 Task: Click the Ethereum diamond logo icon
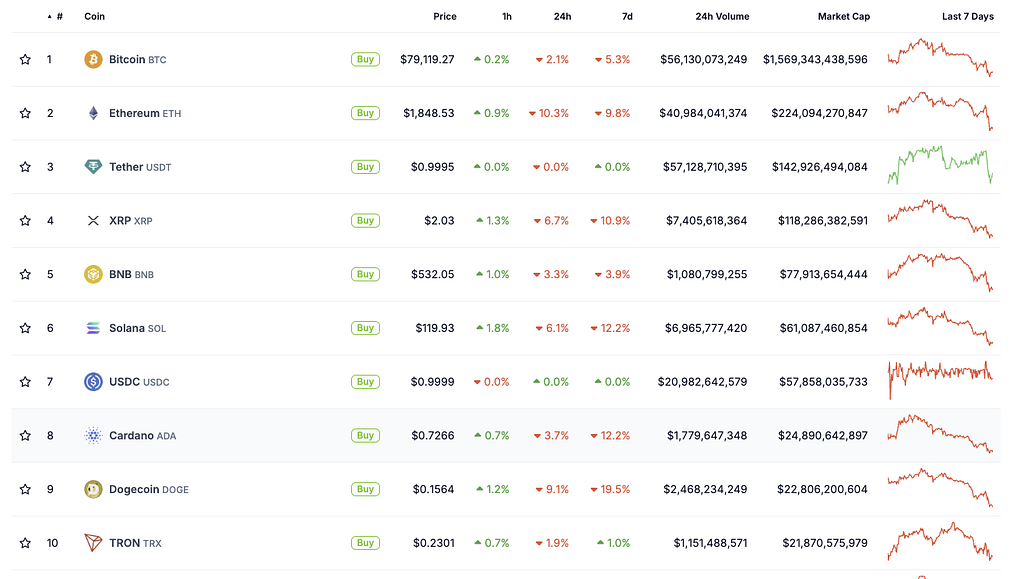click(x=93, y=113)
